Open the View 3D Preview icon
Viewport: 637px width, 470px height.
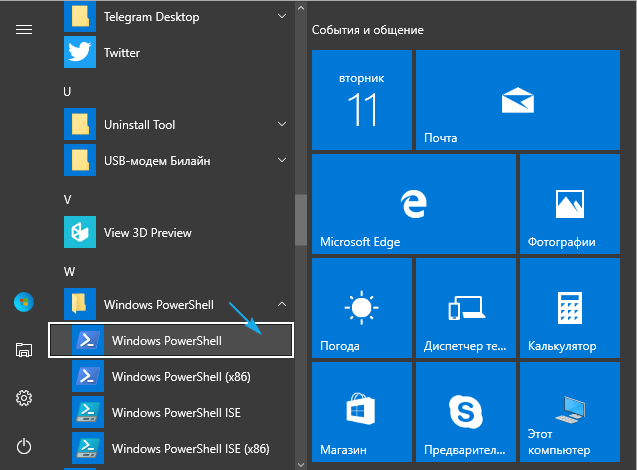coord(79,233)
